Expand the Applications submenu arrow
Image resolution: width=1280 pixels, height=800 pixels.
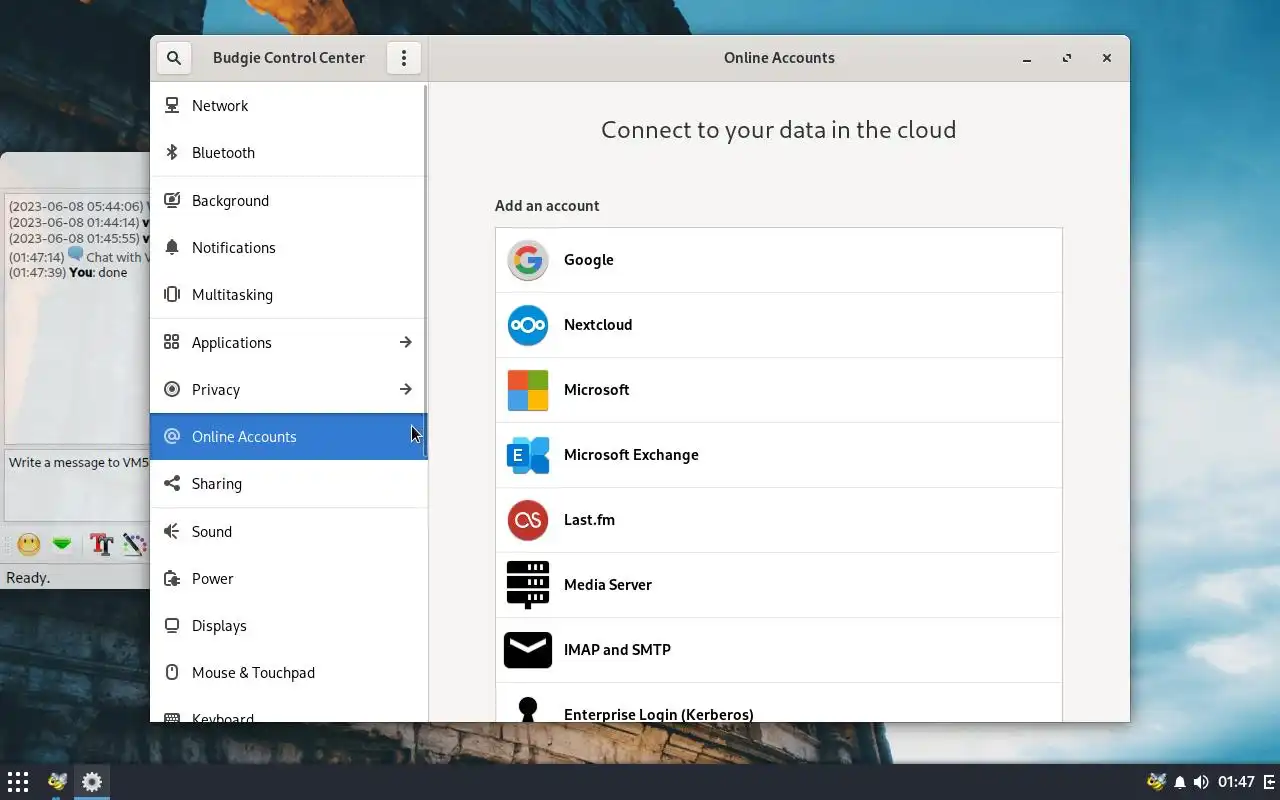coord(405,342)
